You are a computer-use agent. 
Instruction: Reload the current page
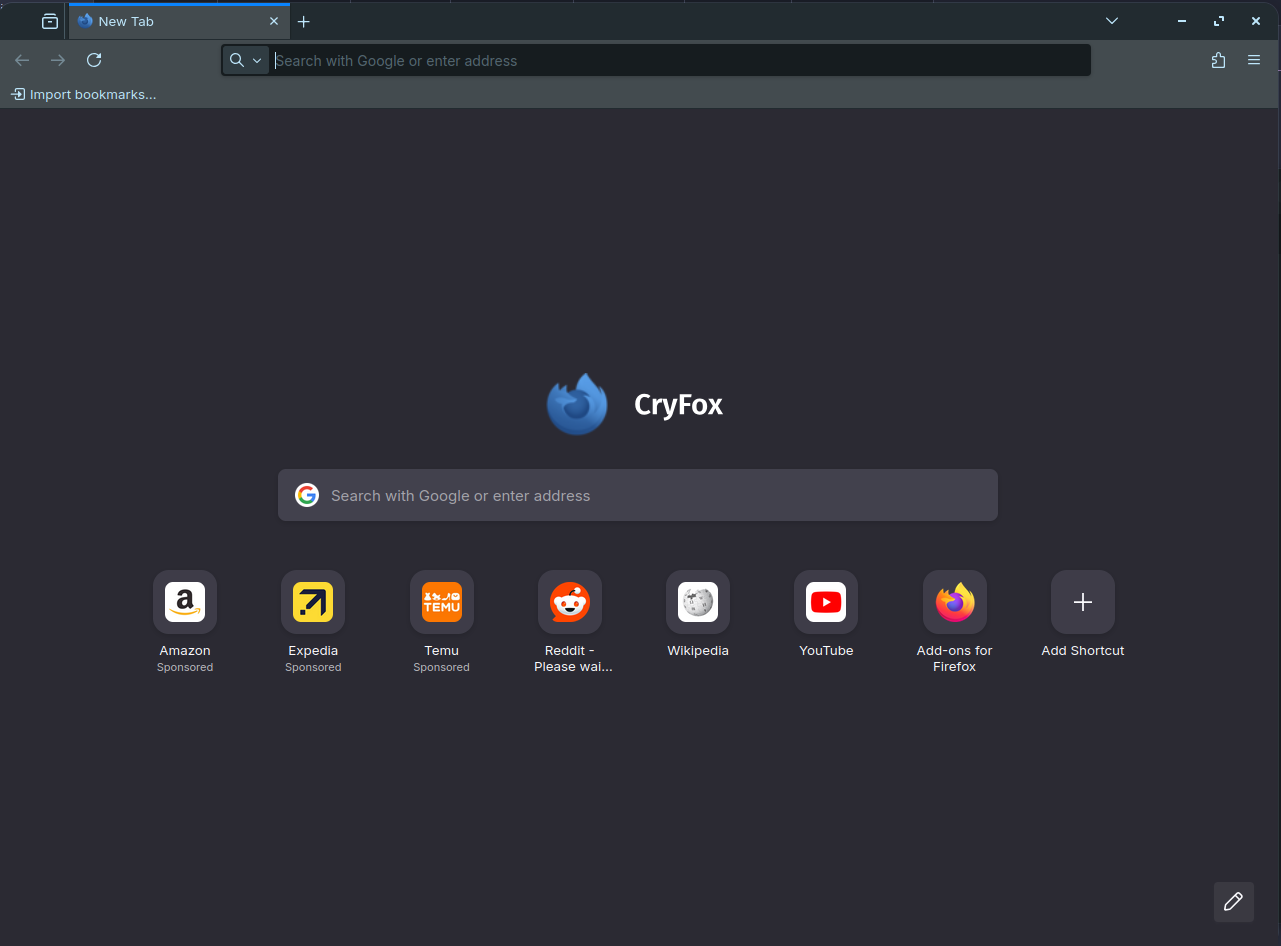tap(94, 60)
